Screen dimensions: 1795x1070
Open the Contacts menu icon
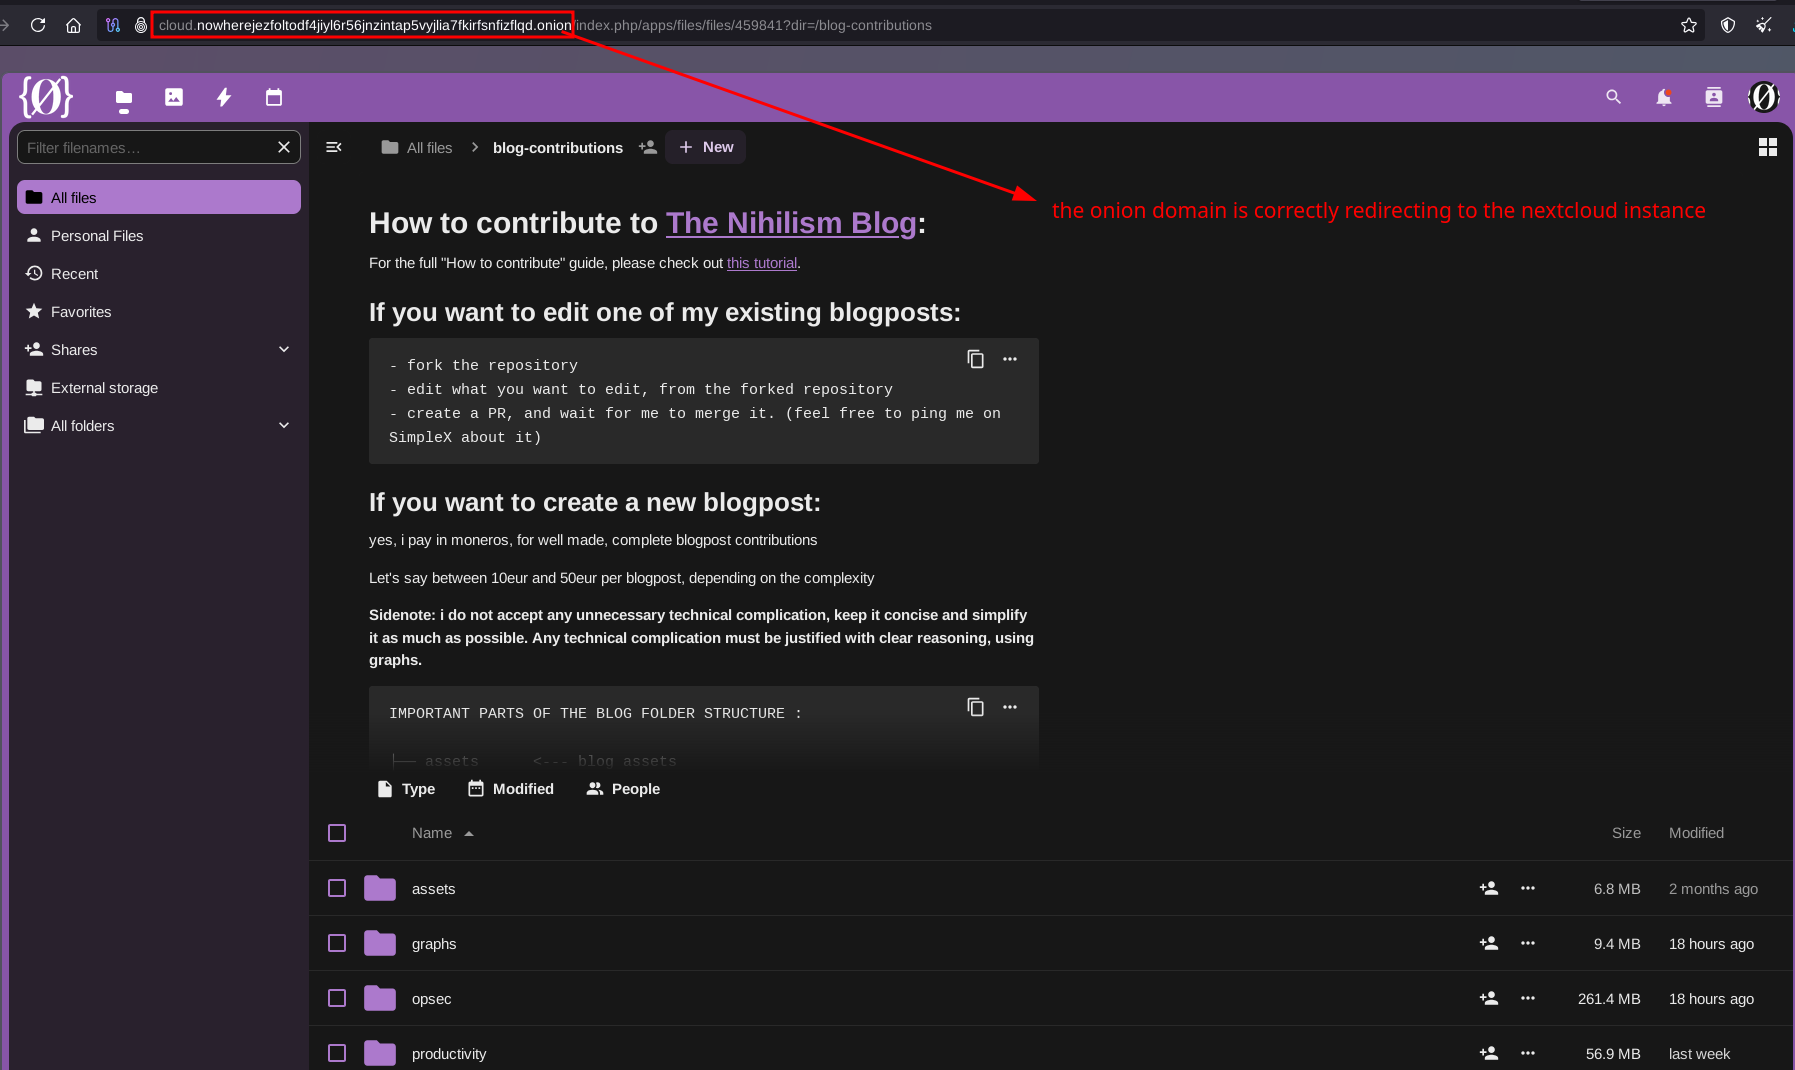point(1714,97)
